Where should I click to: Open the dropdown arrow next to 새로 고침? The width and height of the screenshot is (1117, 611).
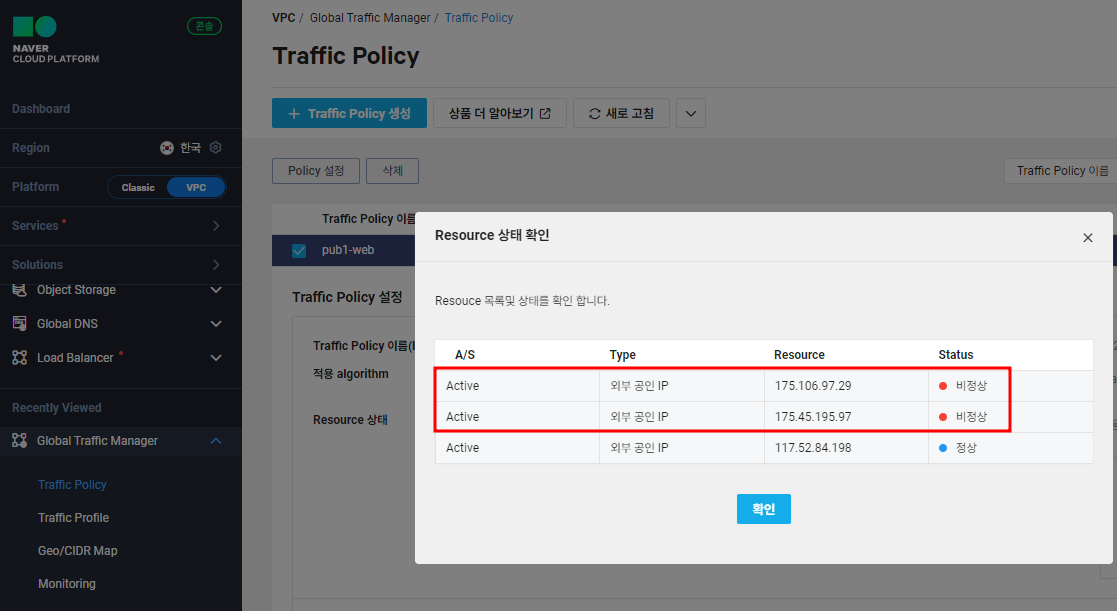tap(690, 112)
